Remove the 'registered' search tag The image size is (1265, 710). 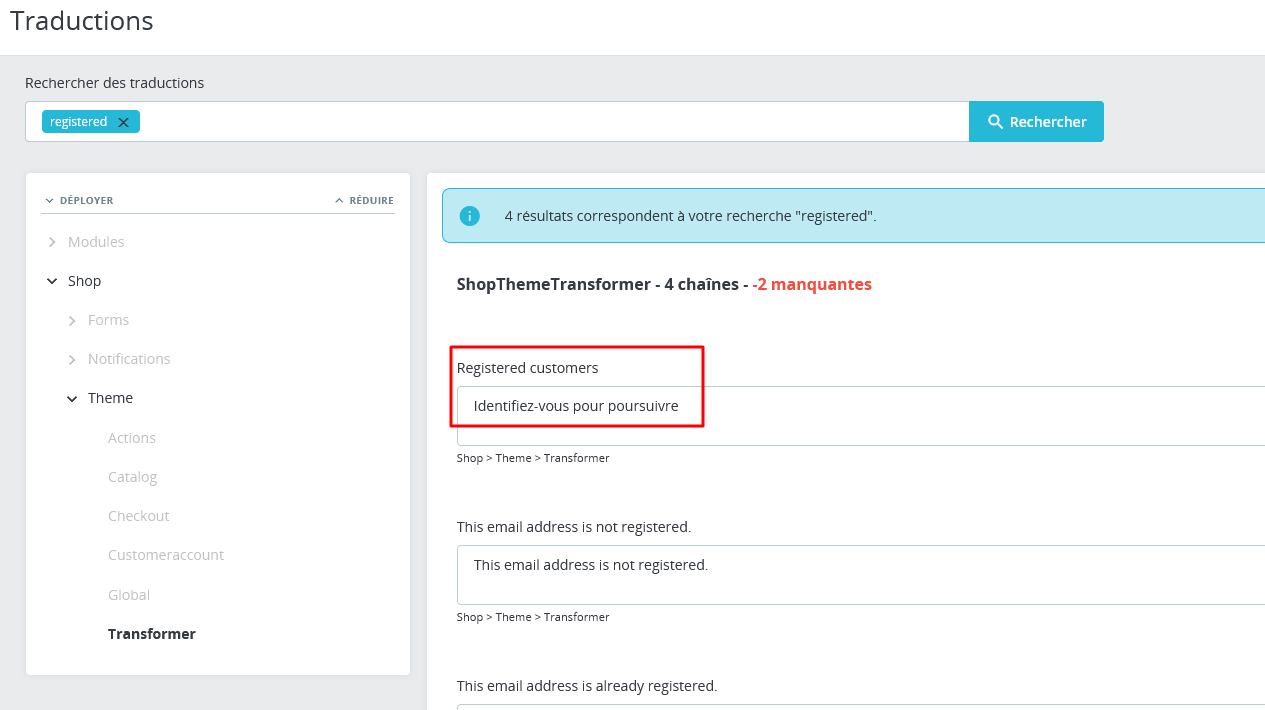coord(123,122)
